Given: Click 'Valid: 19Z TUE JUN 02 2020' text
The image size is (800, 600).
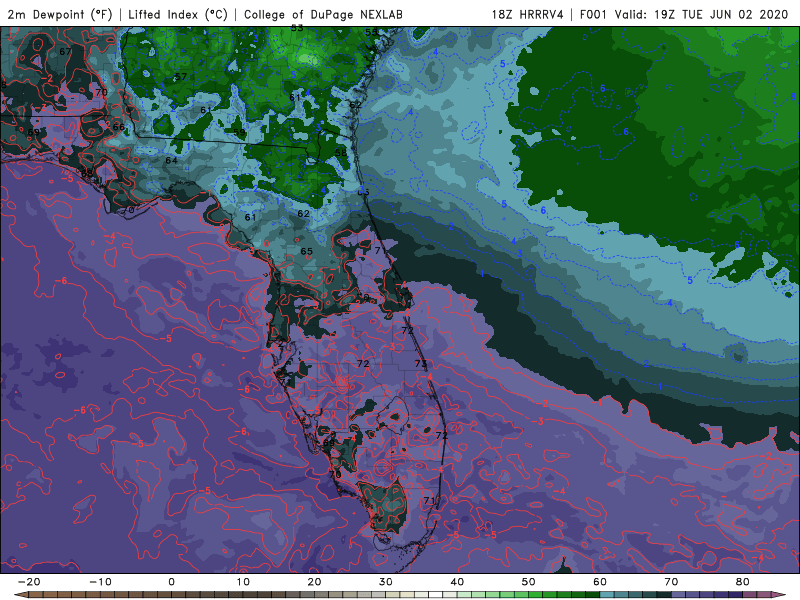Looking at the screenshot, I should (x=702, y=14).
